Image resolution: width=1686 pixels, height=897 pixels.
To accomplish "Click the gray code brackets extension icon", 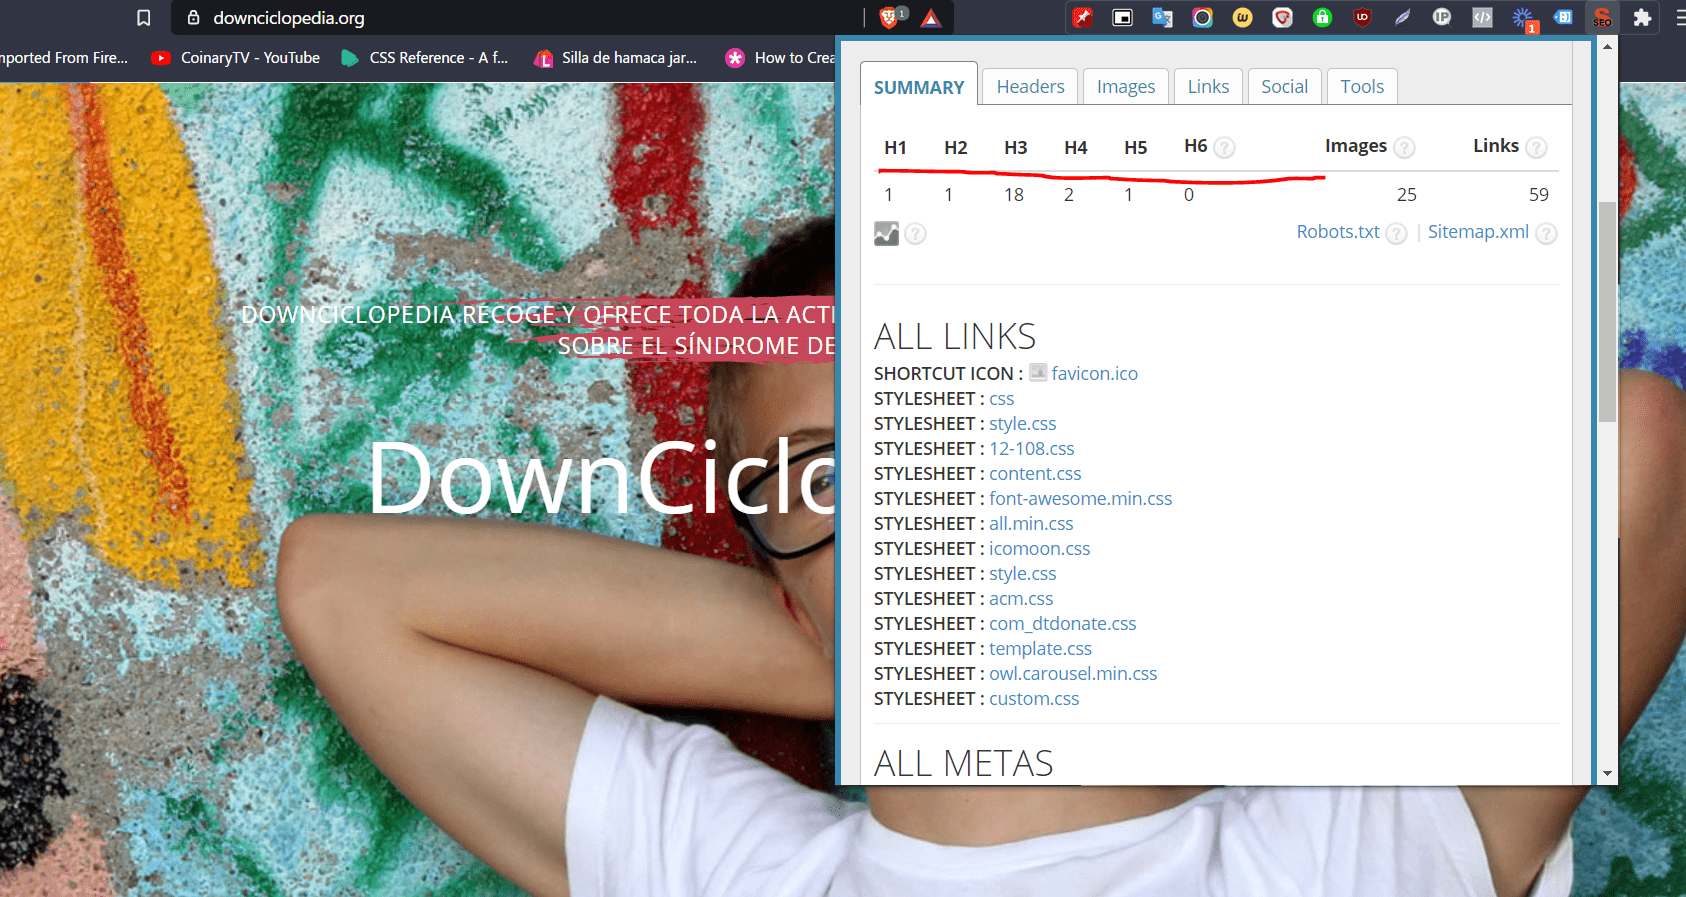I will point(1482,17).
